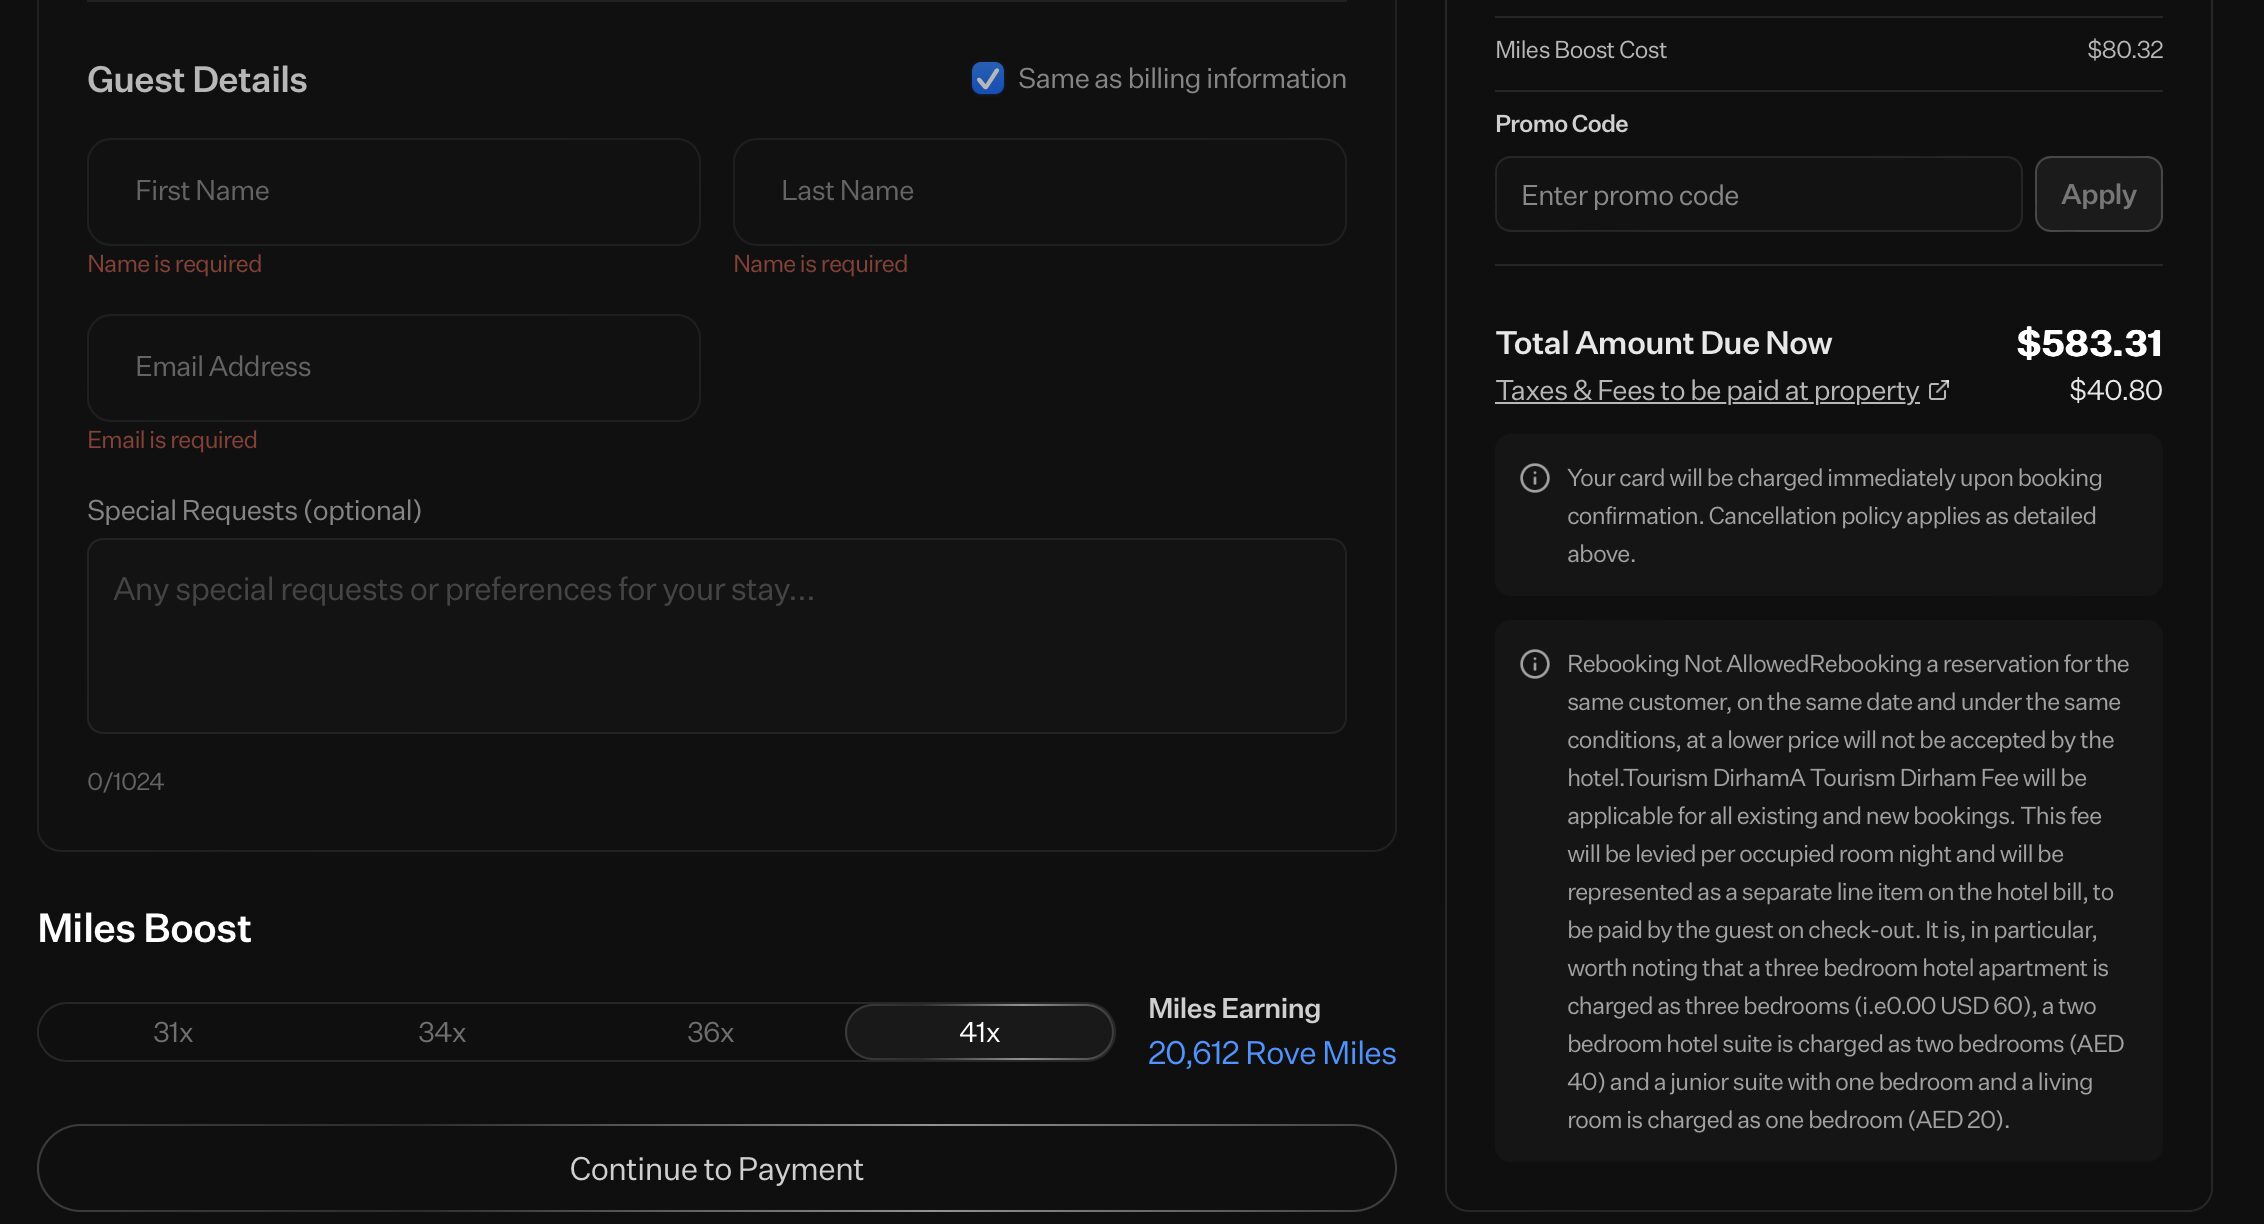This screenshot has width=2264, height=1224.
Task: Select the 31x miles boost option
Action: [x=172, y=1031]
